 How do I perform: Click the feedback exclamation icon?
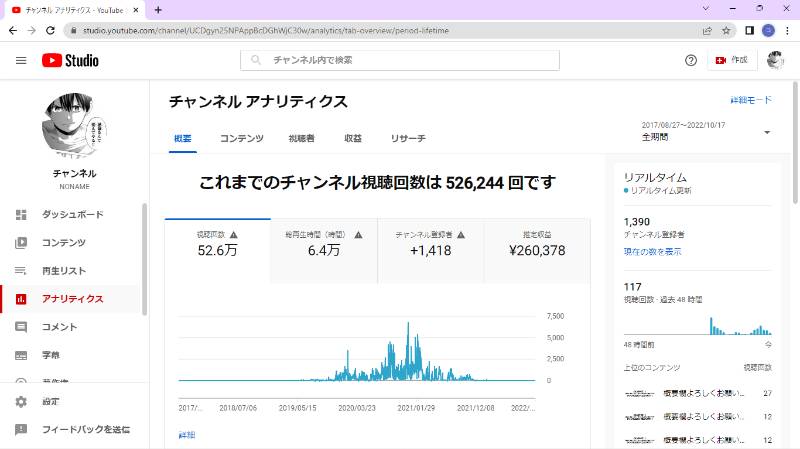(21, 430)
